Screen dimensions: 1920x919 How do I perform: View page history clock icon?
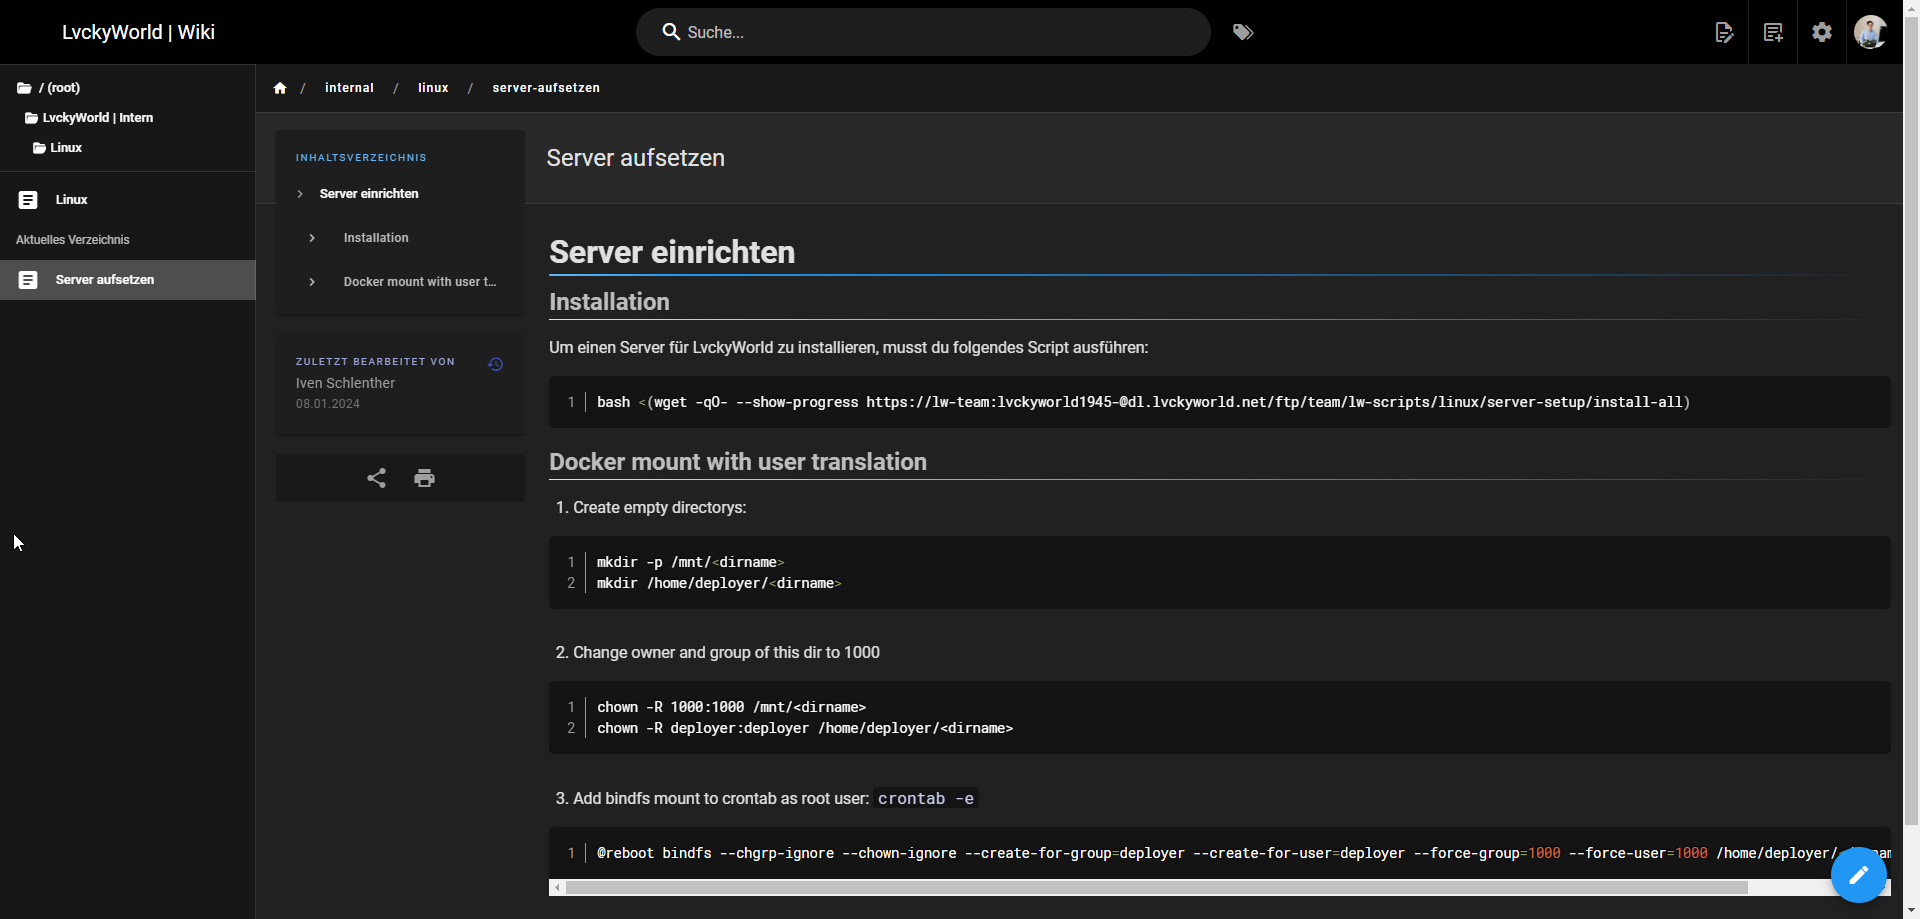point(495,364)
